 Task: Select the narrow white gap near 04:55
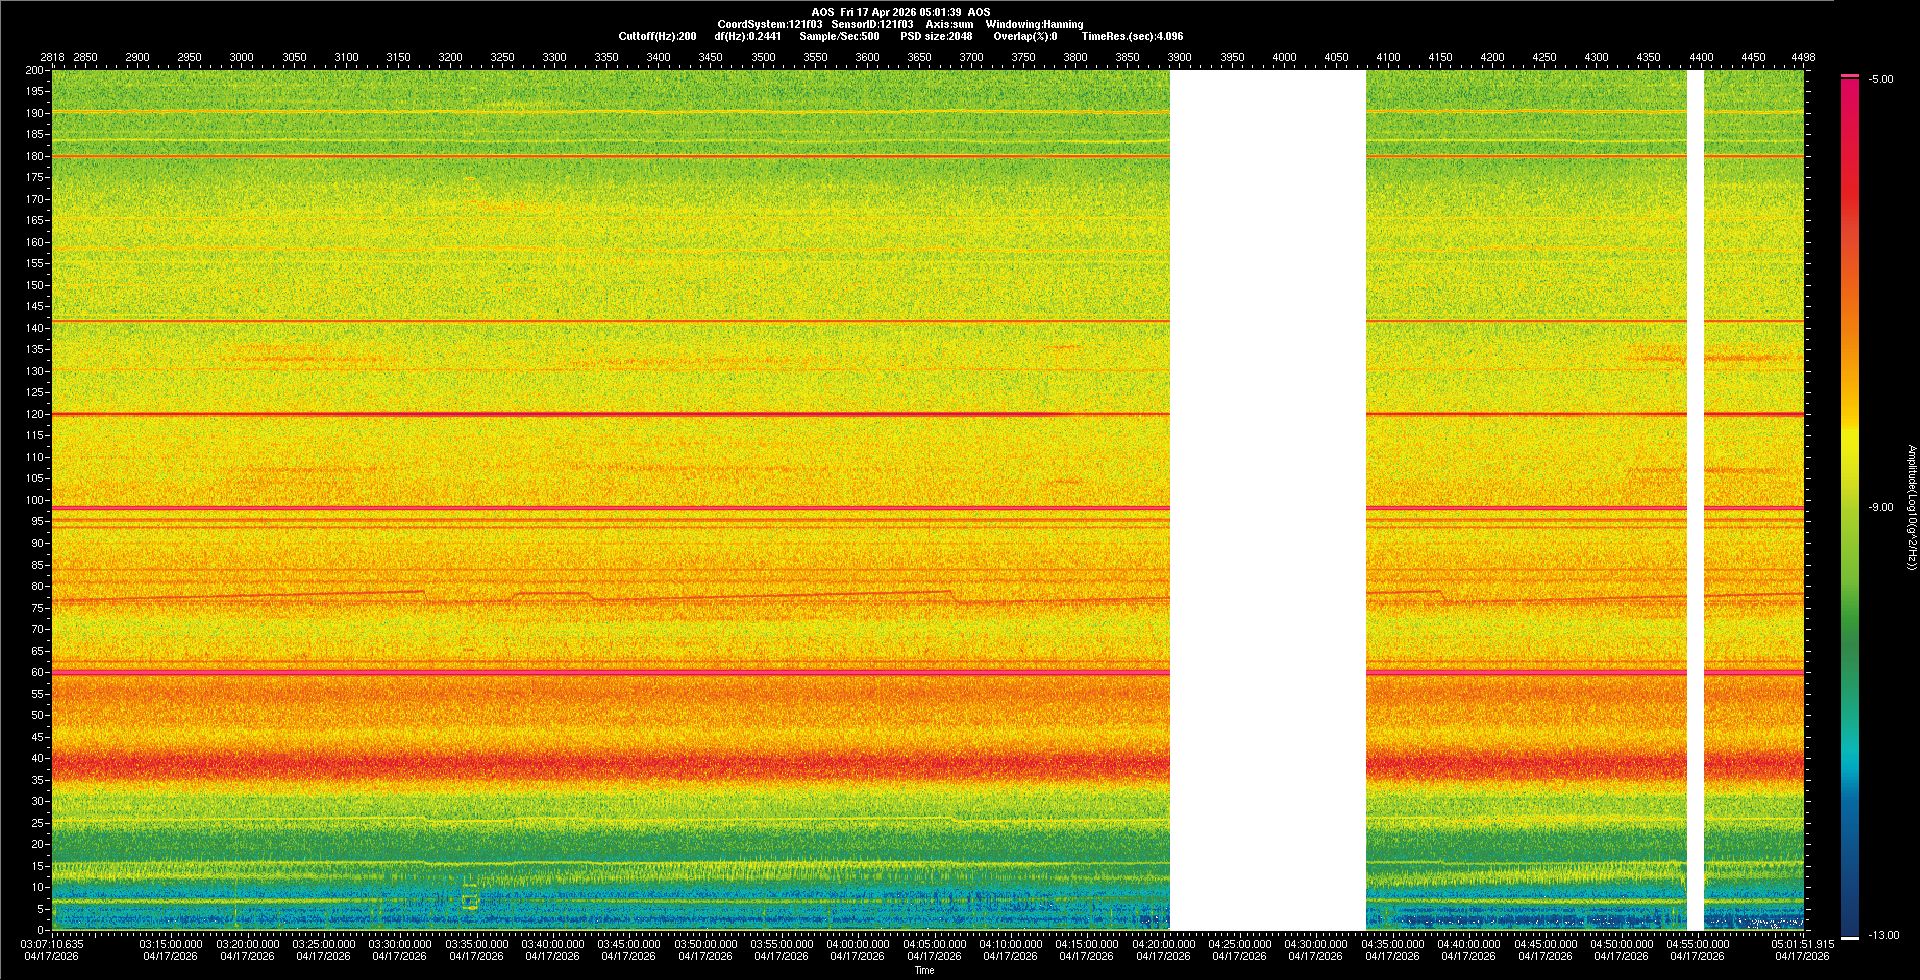(1695, 500)
